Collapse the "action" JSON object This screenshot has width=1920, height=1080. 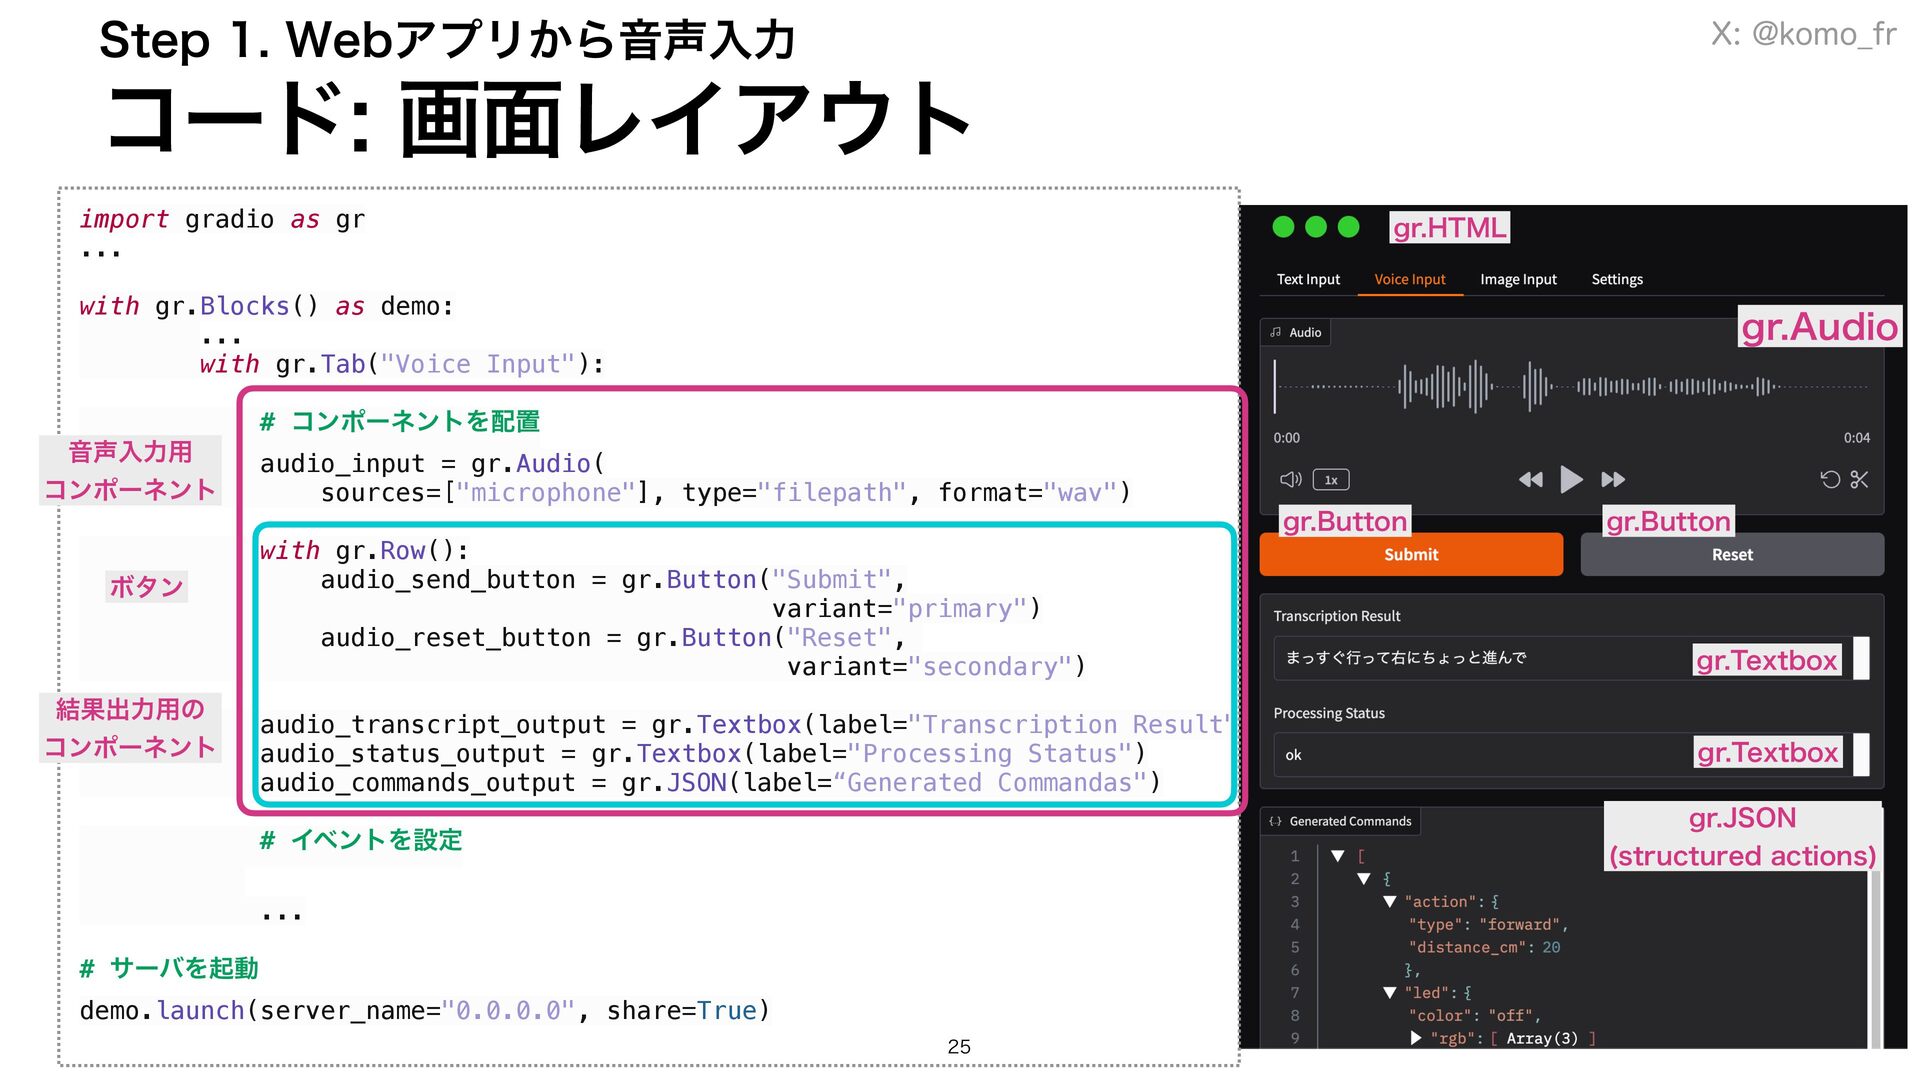click(1389, 902)
